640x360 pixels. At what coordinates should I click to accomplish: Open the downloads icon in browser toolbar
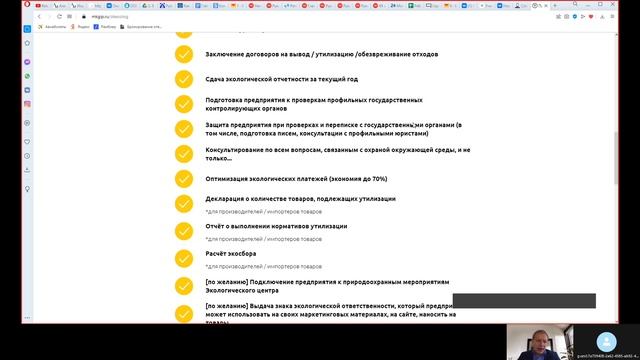click(602, 17)
